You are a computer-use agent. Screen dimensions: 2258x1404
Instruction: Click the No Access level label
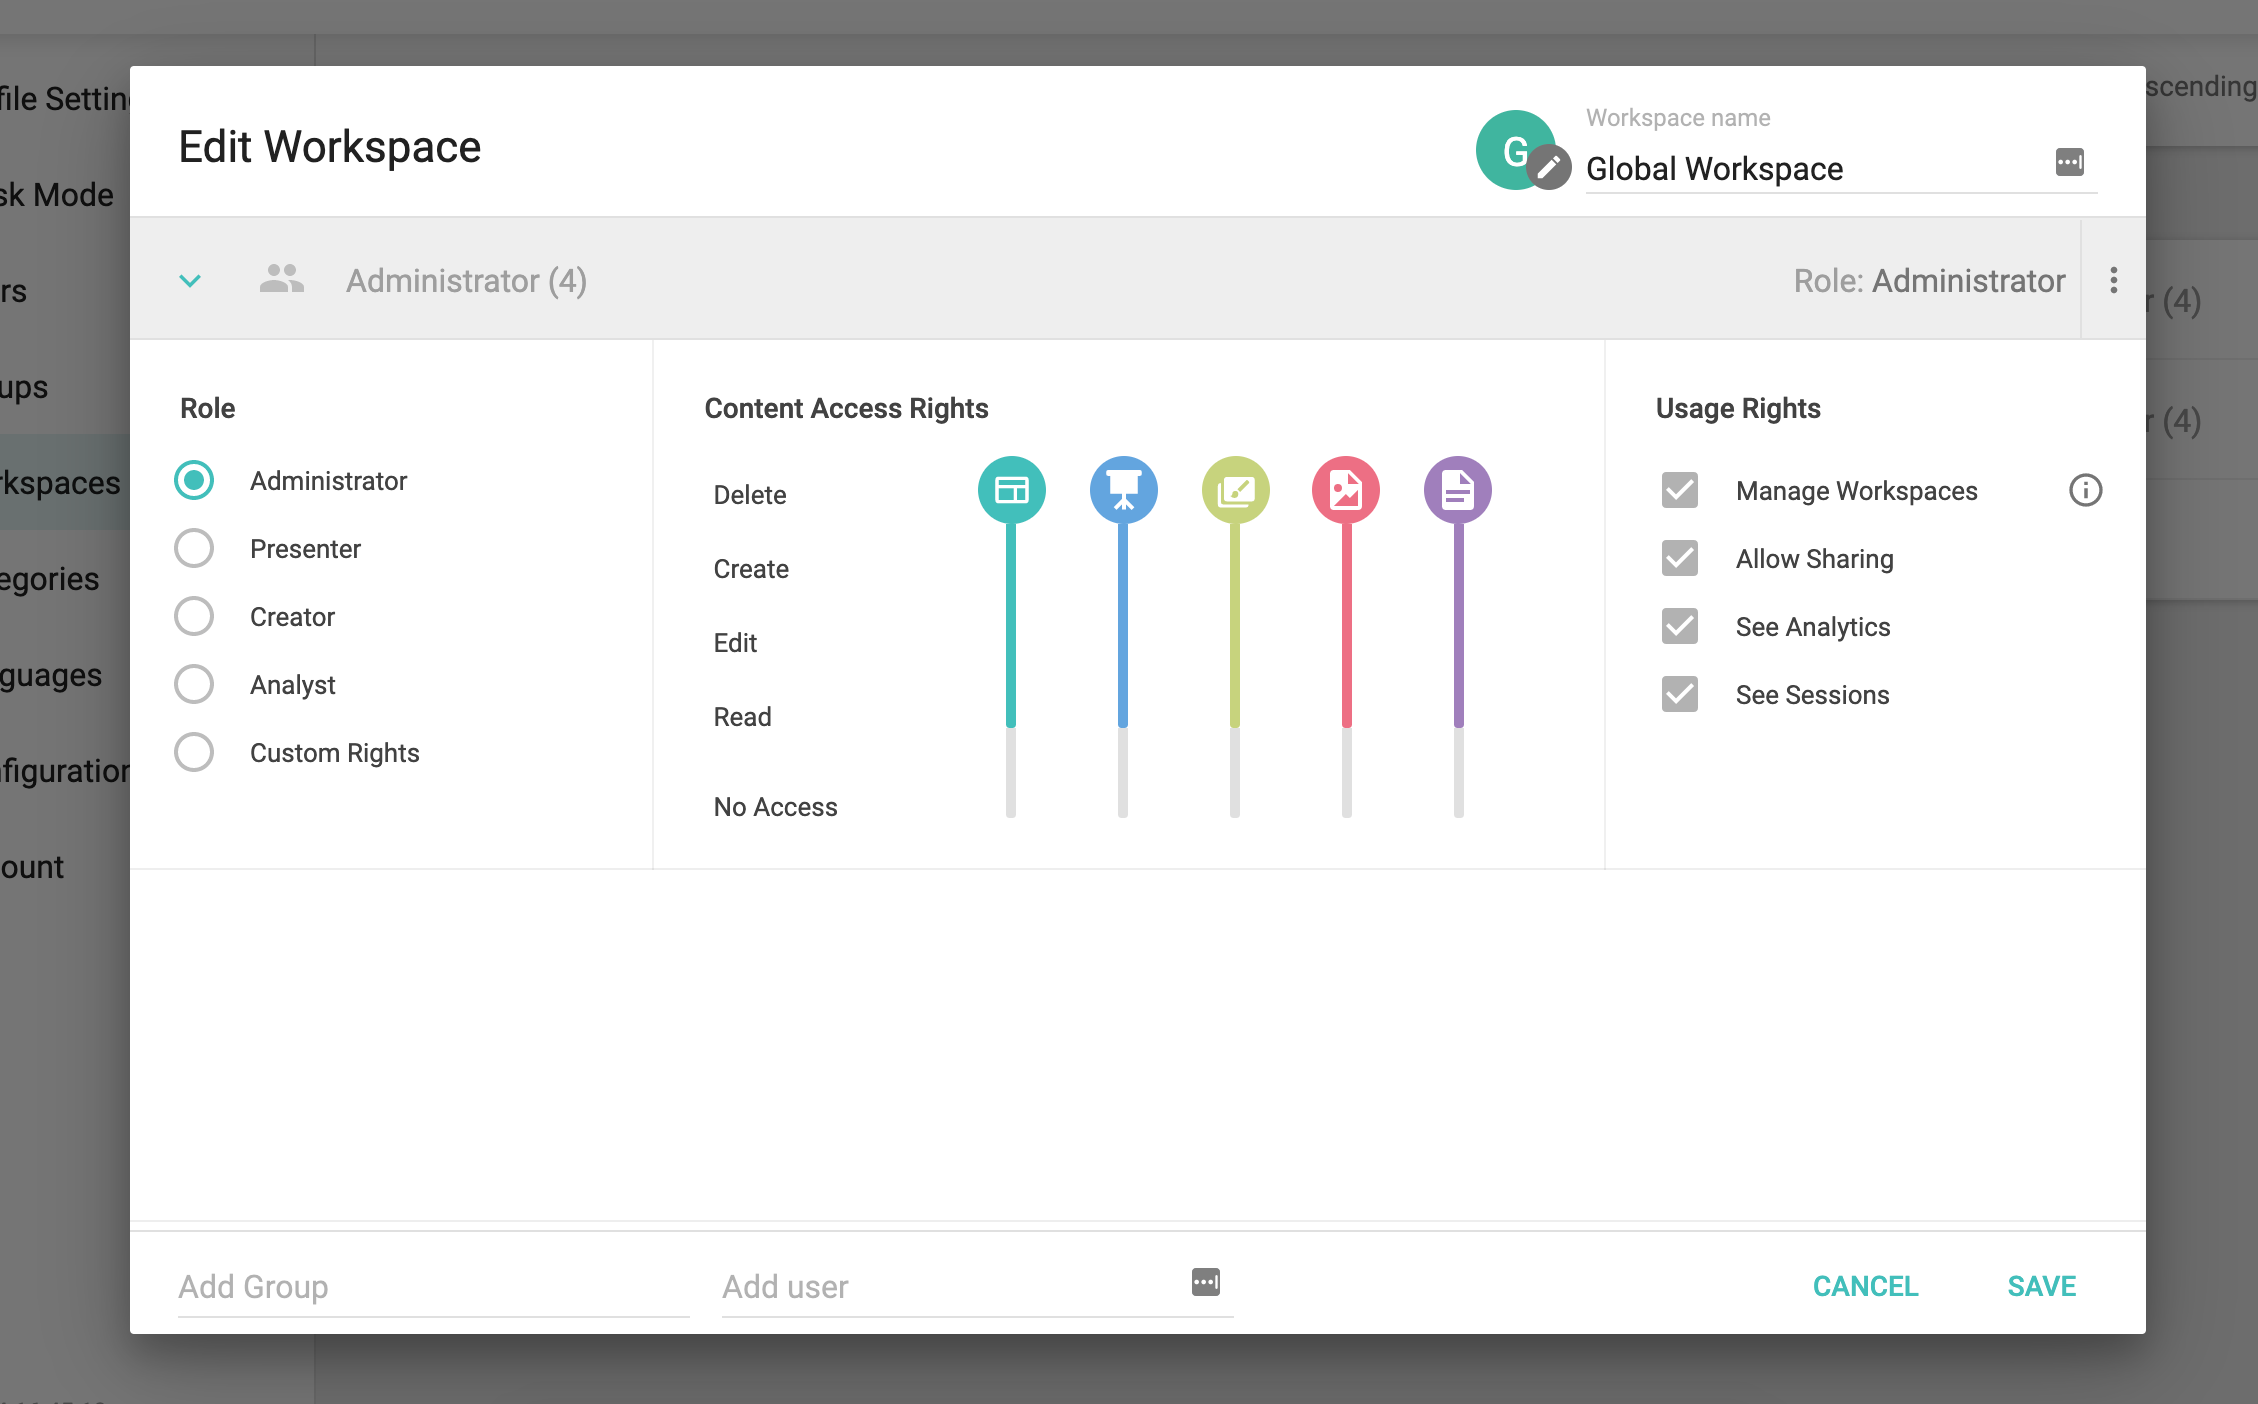(x=775, y=806)
